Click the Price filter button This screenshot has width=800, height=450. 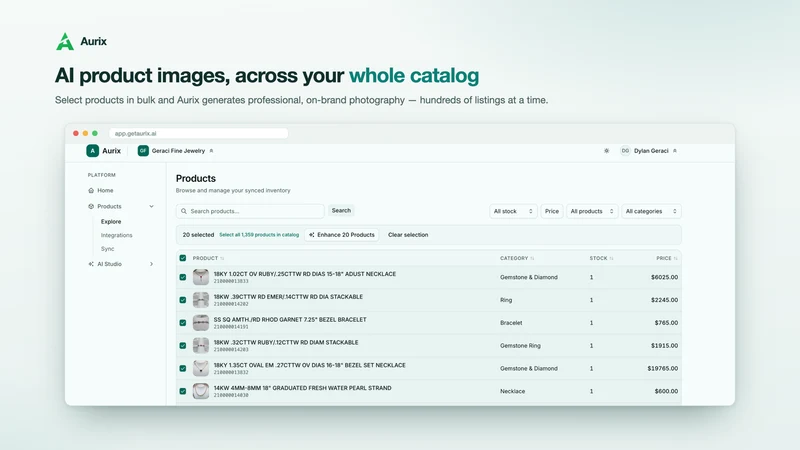tap(552, 211)
